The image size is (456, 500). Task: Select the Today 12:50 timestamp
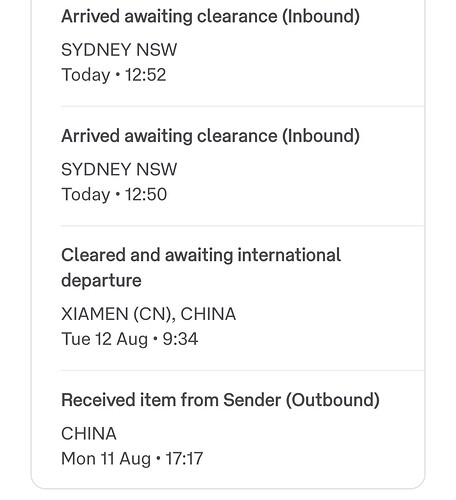tap(114, 194)
